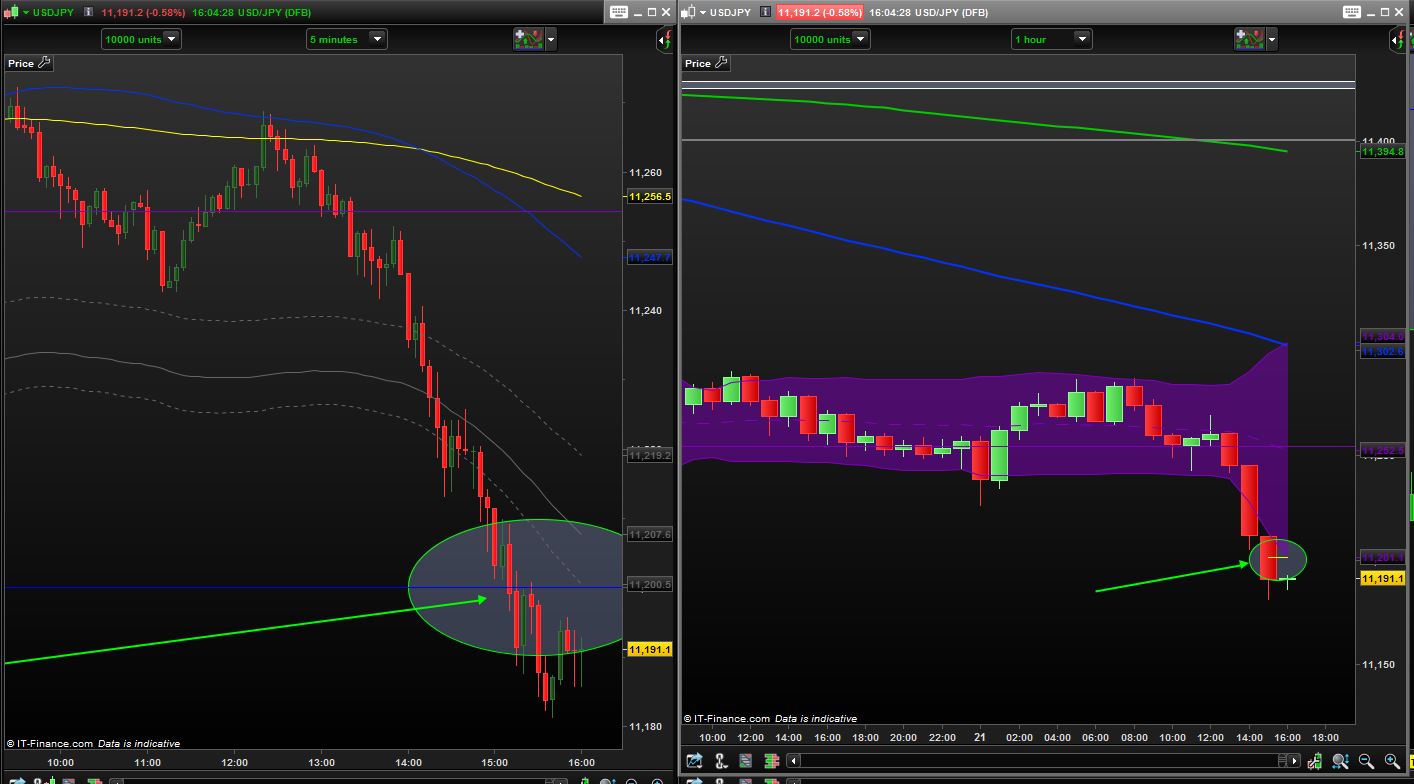The width and height of the screenshot is (1414, 784).
Task: Expand indicator dropdown arrow in 1 hour chart
Action: [x=1271, y=40]
